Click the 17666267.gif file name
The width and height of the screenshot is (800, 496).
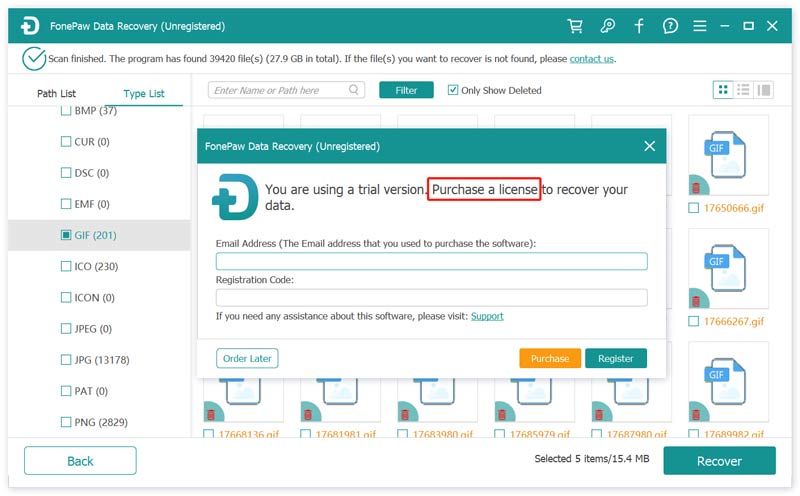tap(734, 321)
